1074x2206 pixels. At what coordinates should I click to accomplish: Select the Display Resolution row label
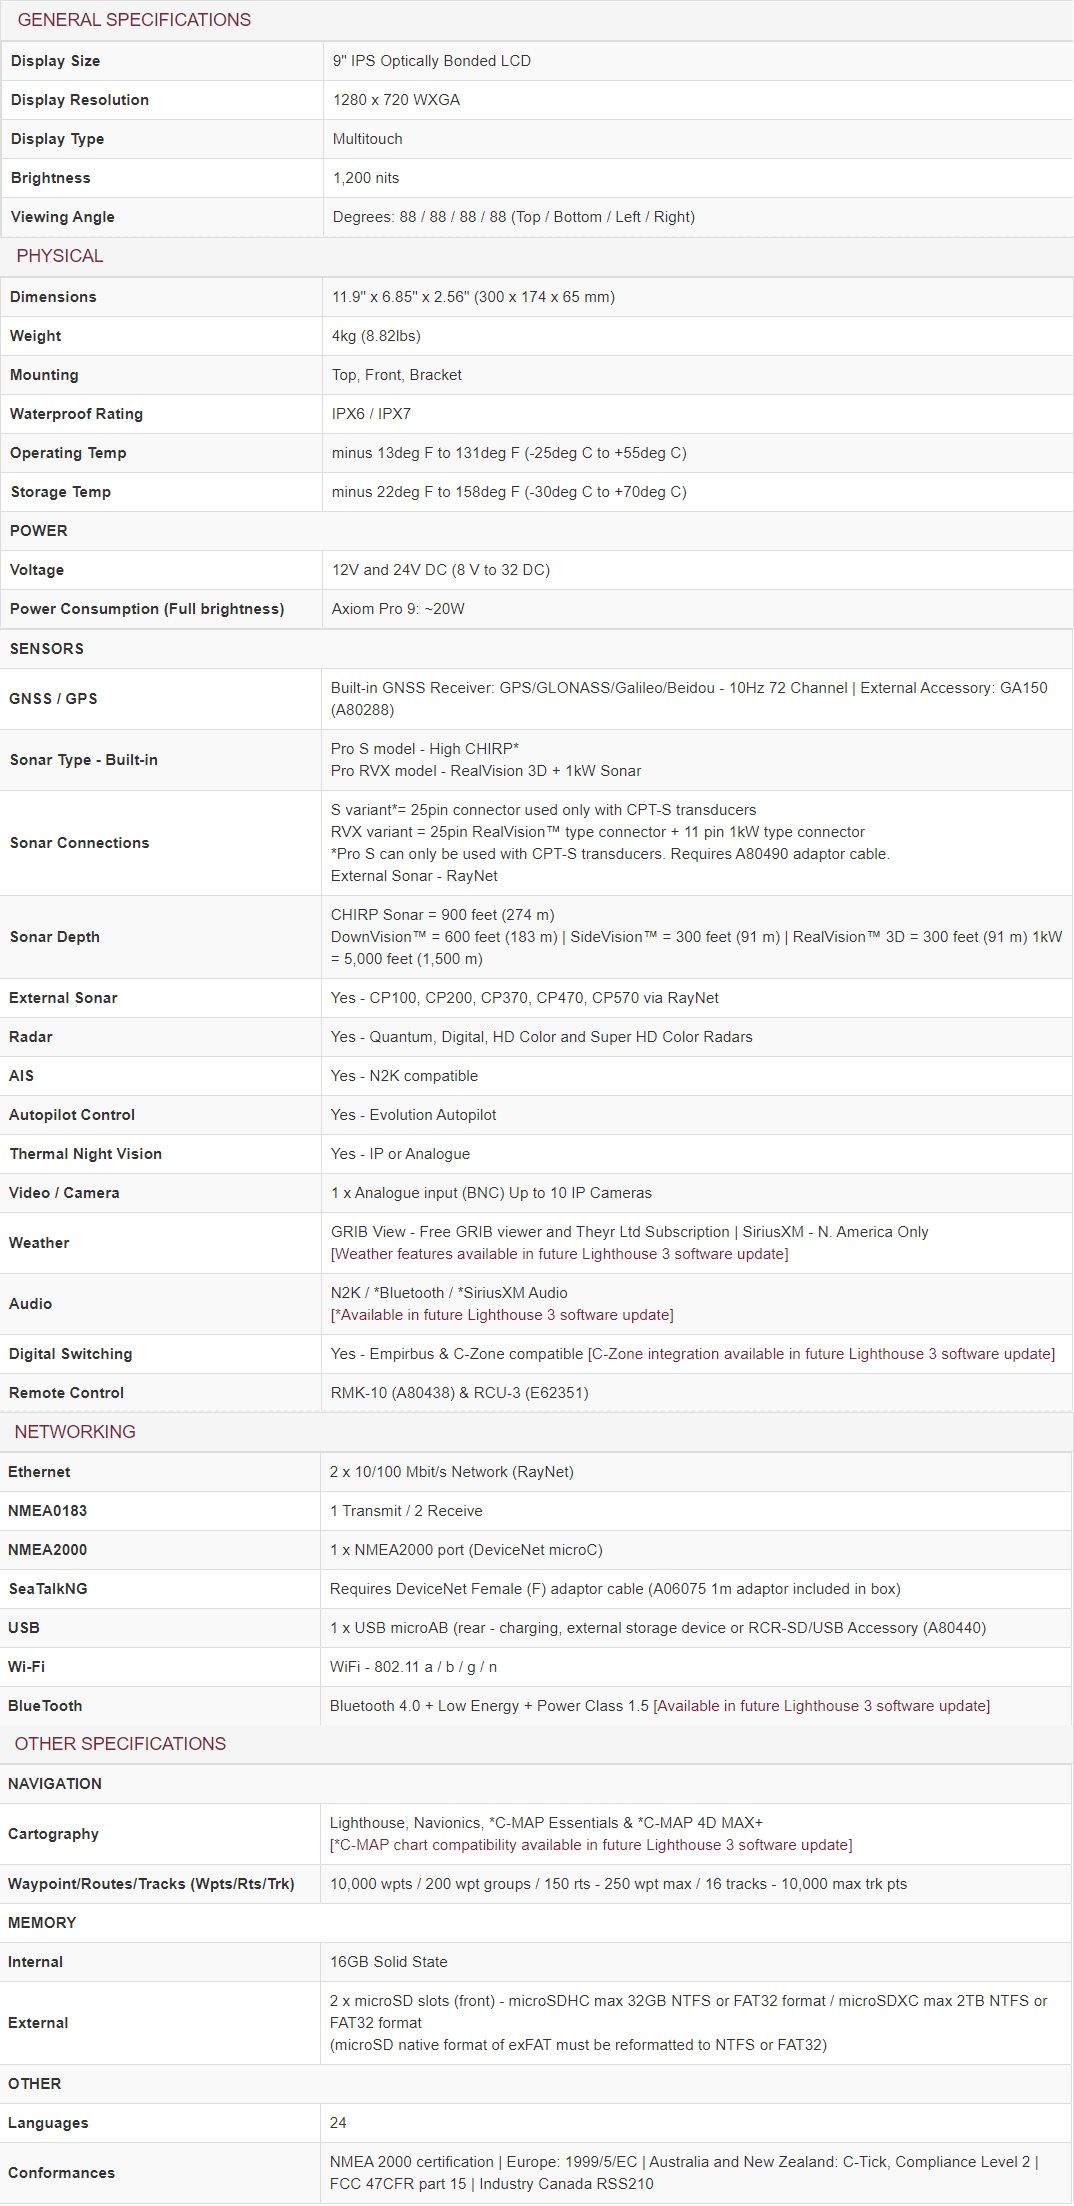pyautogui.click(x=80, y=100)
